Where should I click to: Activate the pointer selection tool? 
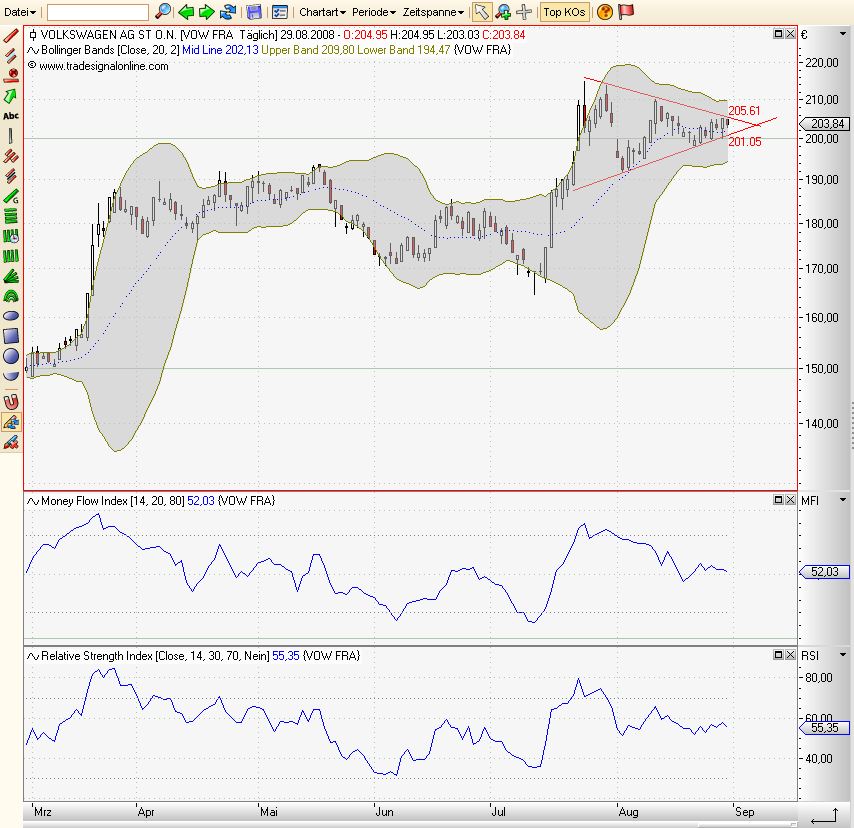[481, 11]
